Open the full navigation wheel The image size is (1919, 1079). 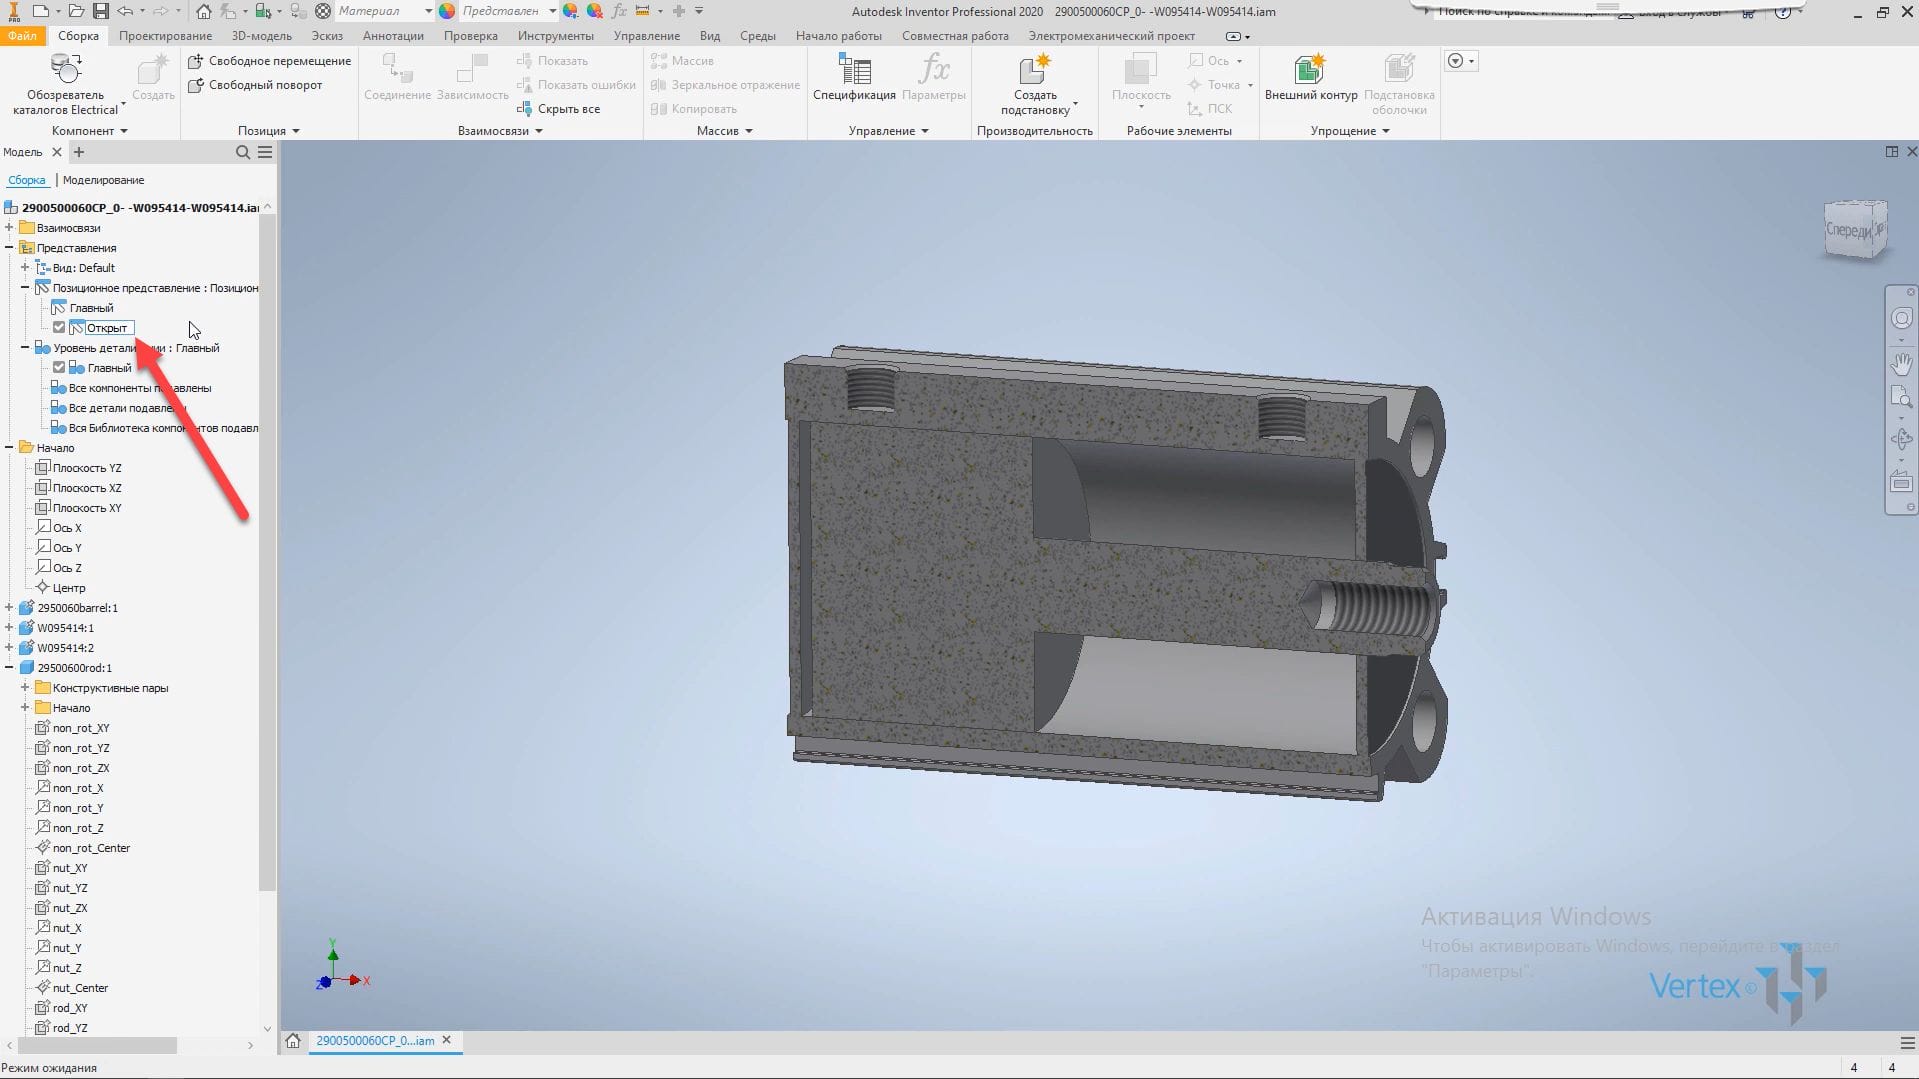(1901, 319)
